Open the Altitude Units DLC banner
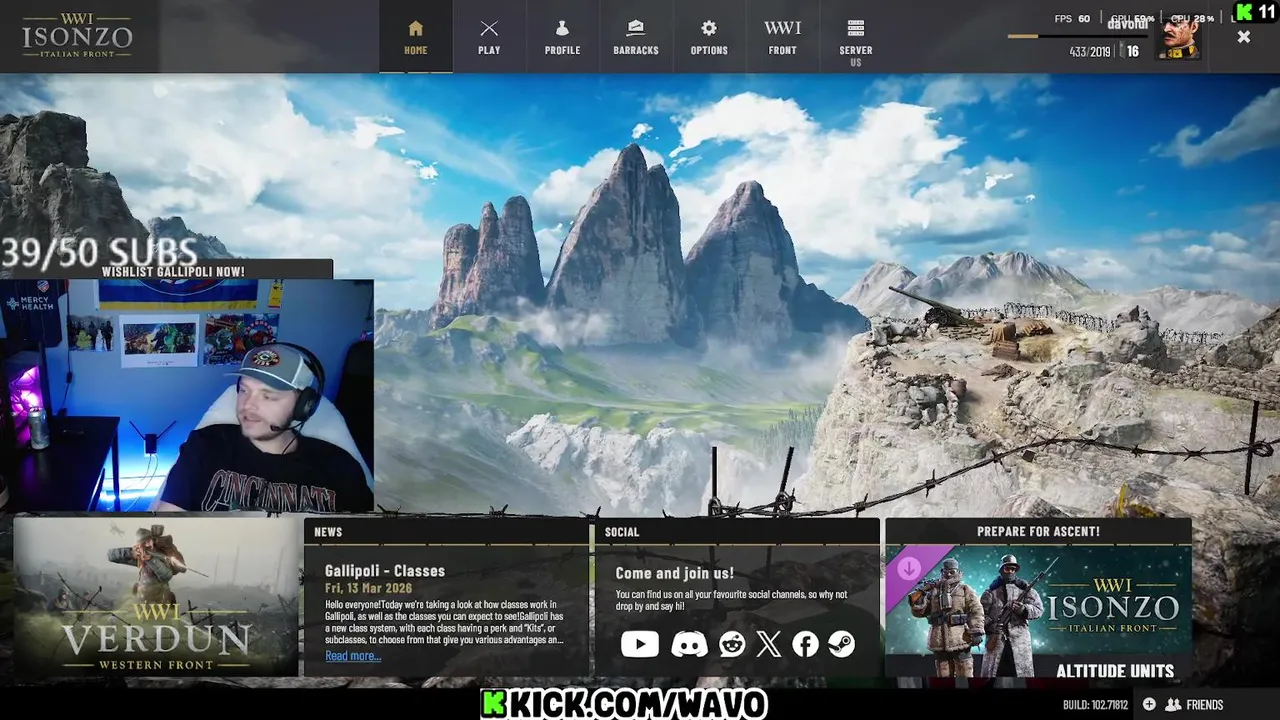The width and height of the screenshot is (1280, 720). tap(1038, 613)
